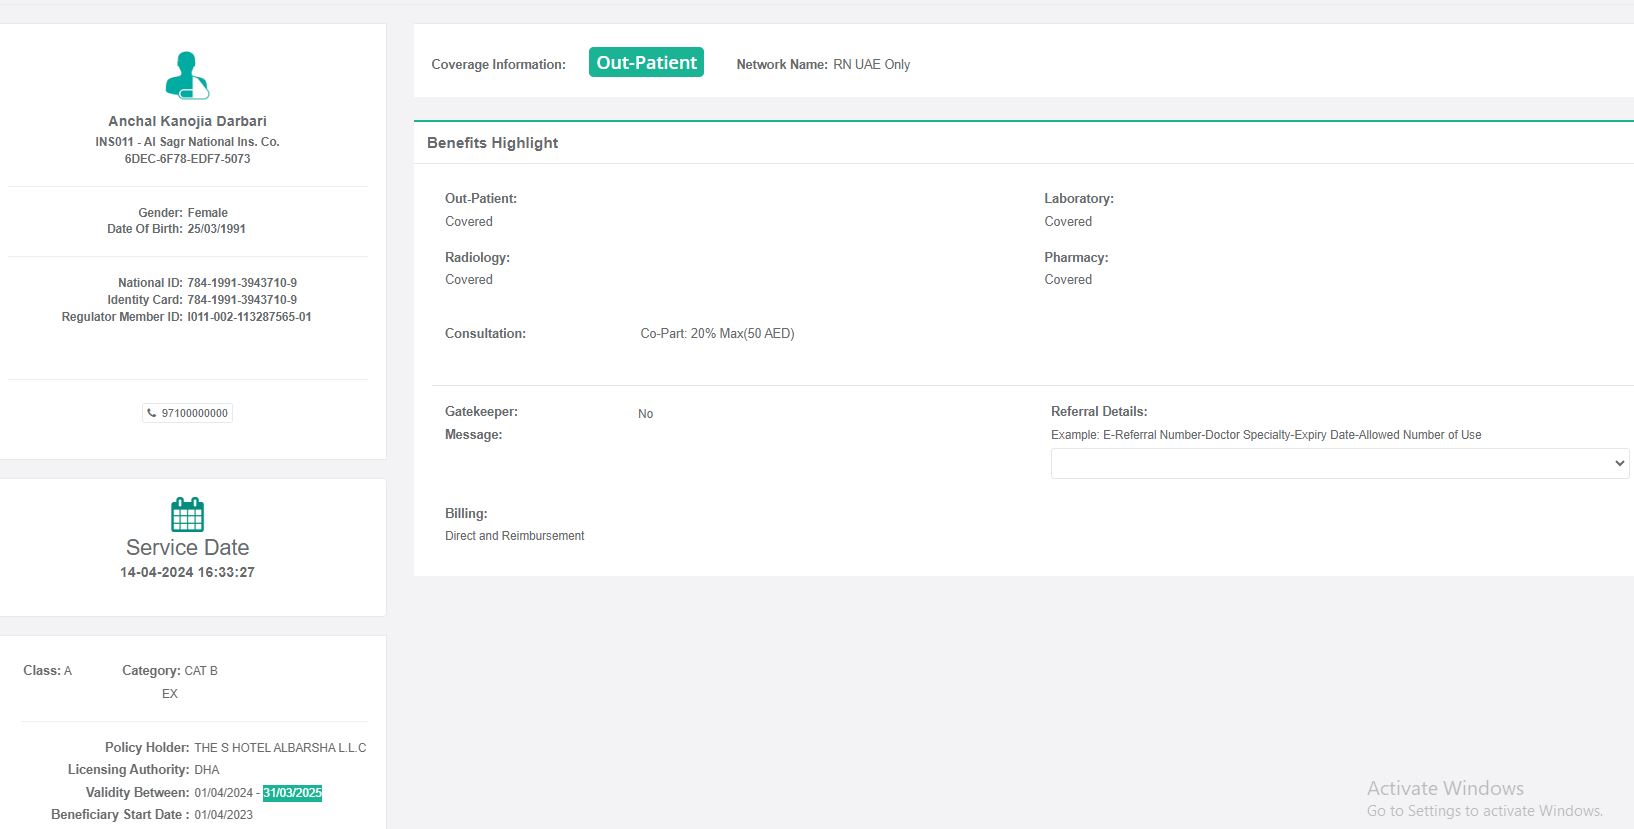
Task: Click the Date Of Birth value 25/03/1991
Action: tap(216, 229)
